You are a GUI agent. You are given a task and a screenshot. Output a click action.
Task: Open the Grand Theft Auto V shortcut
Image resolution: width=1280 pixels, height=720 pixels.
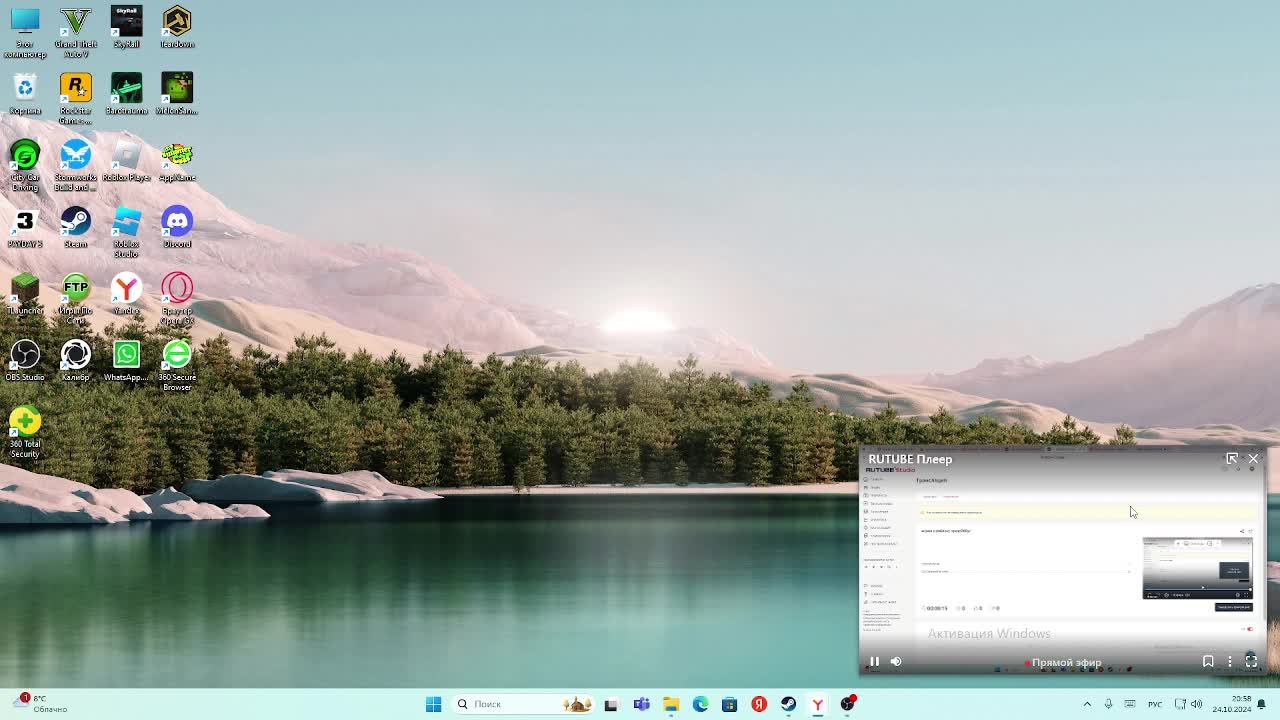click(x=75, y=32)
